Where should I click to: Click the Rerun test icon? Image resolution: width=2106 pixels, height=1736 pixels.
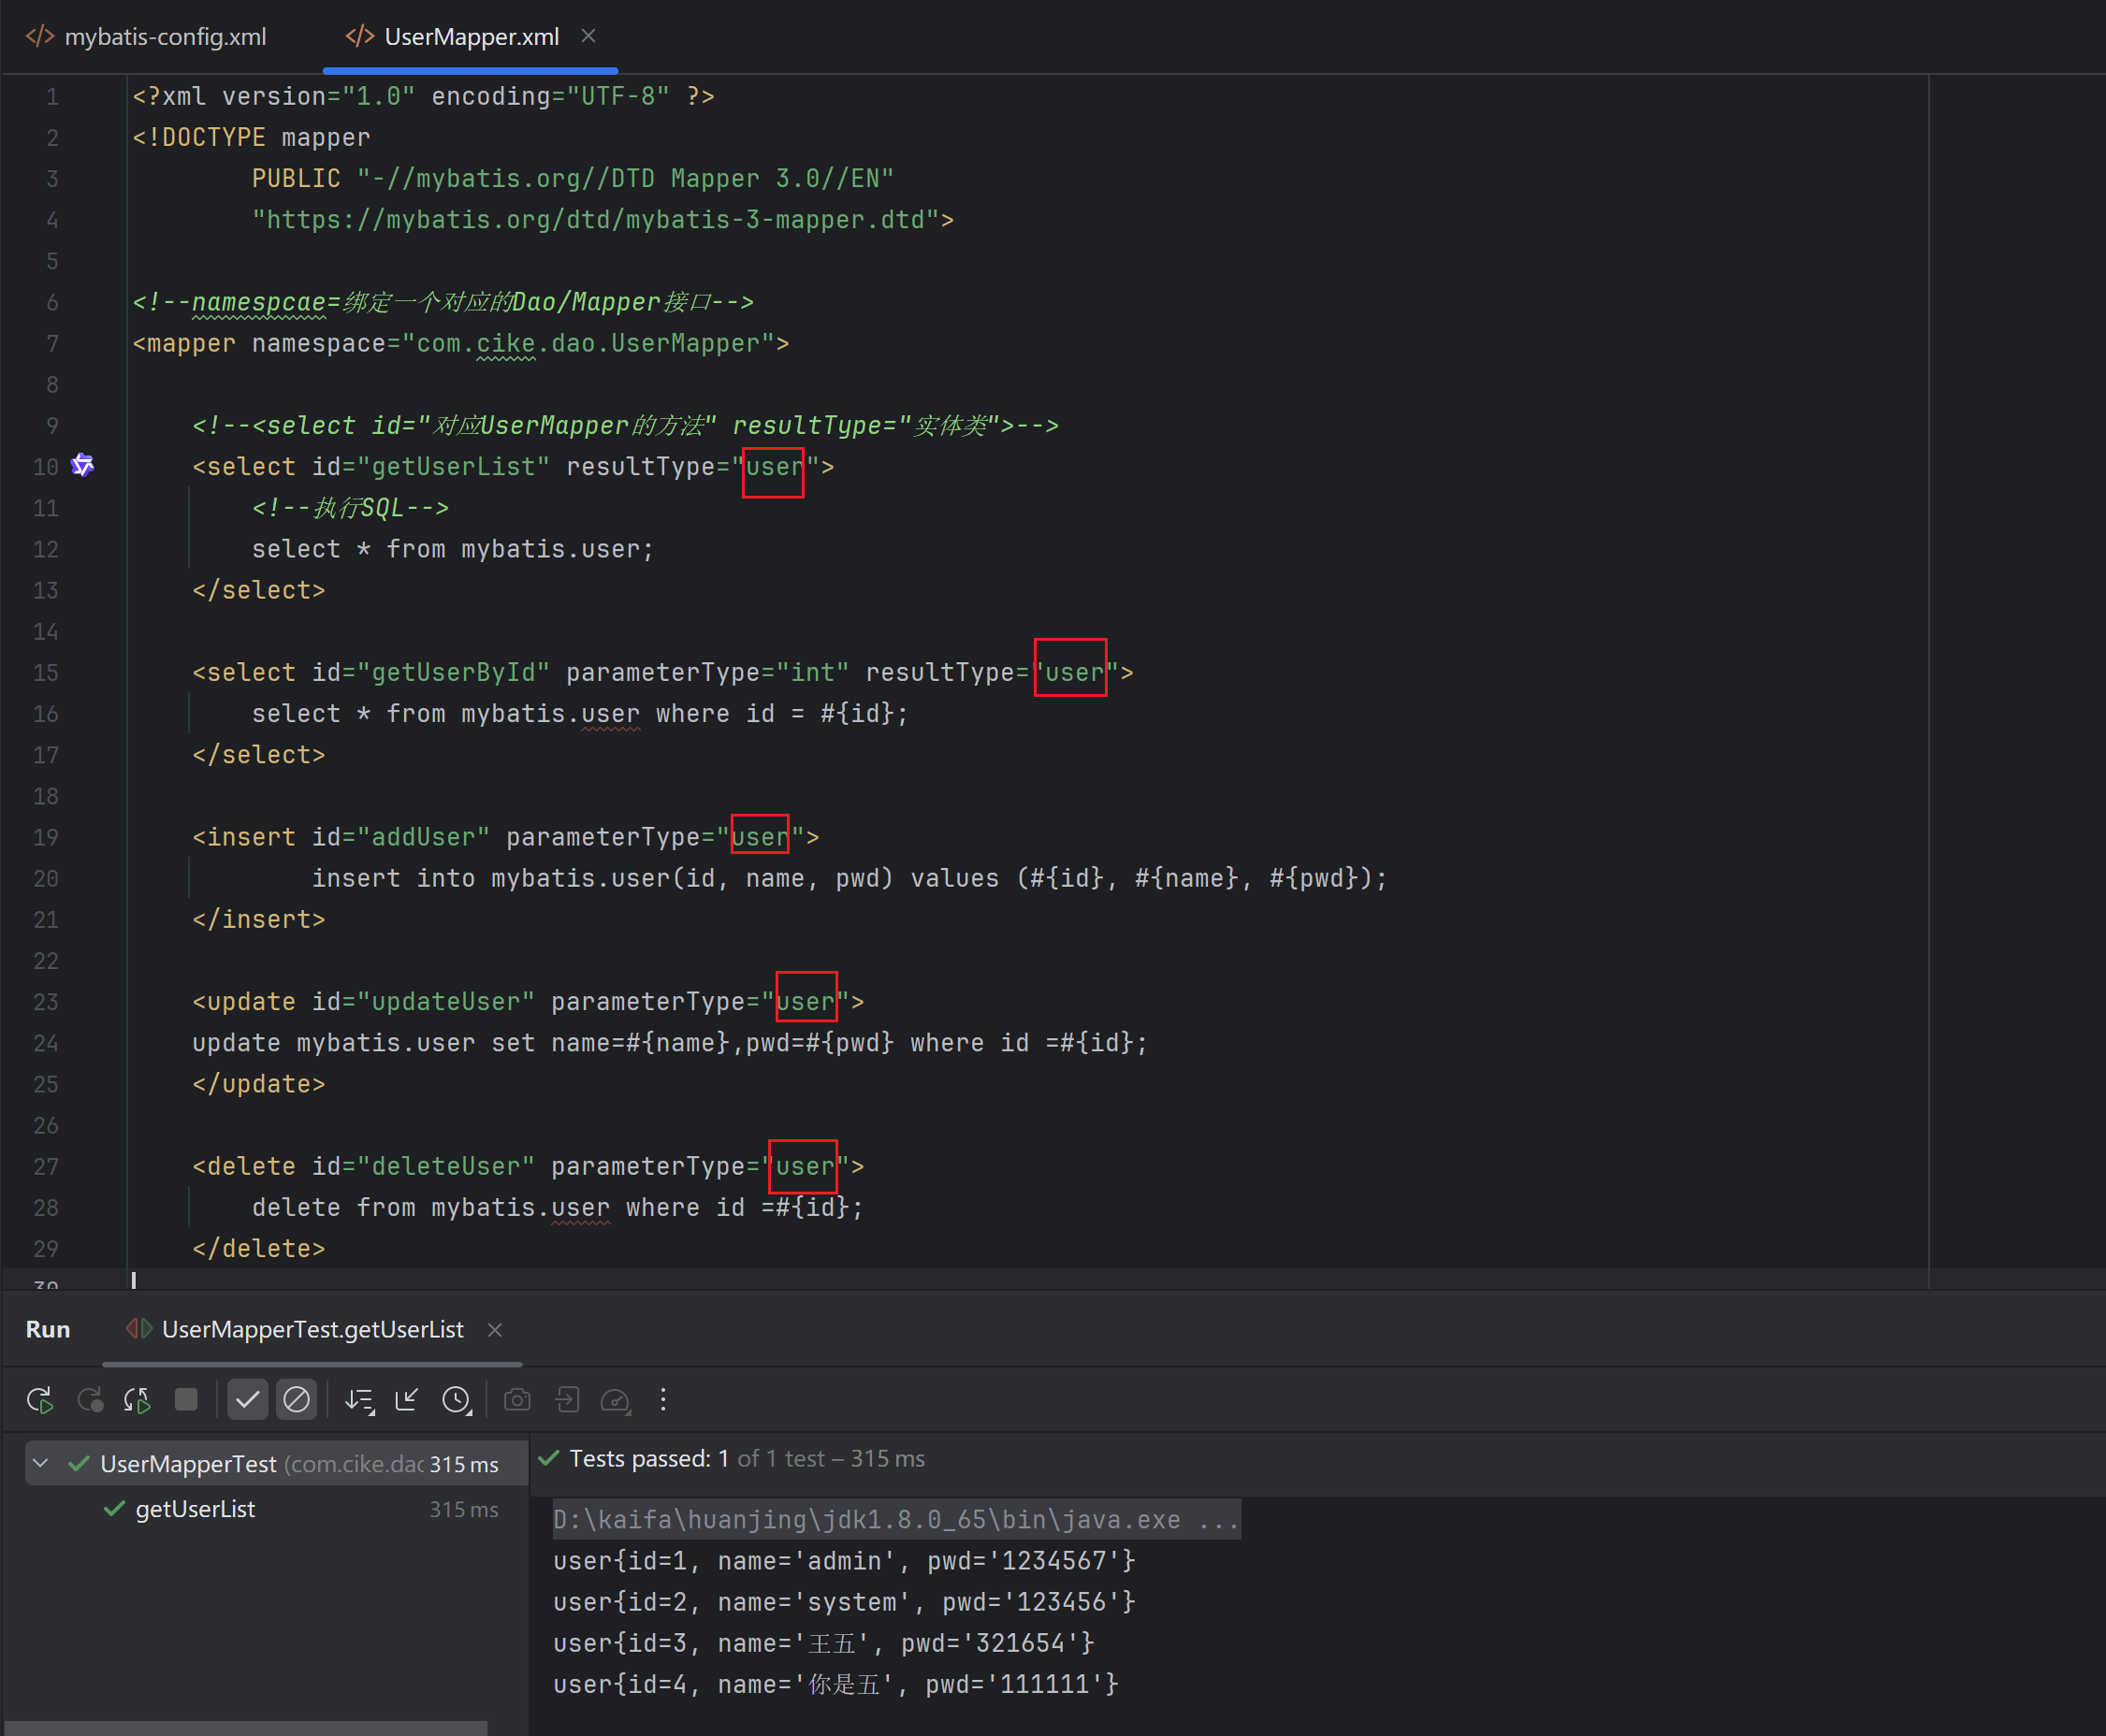pyautogui.click(x=40, y=1400)
